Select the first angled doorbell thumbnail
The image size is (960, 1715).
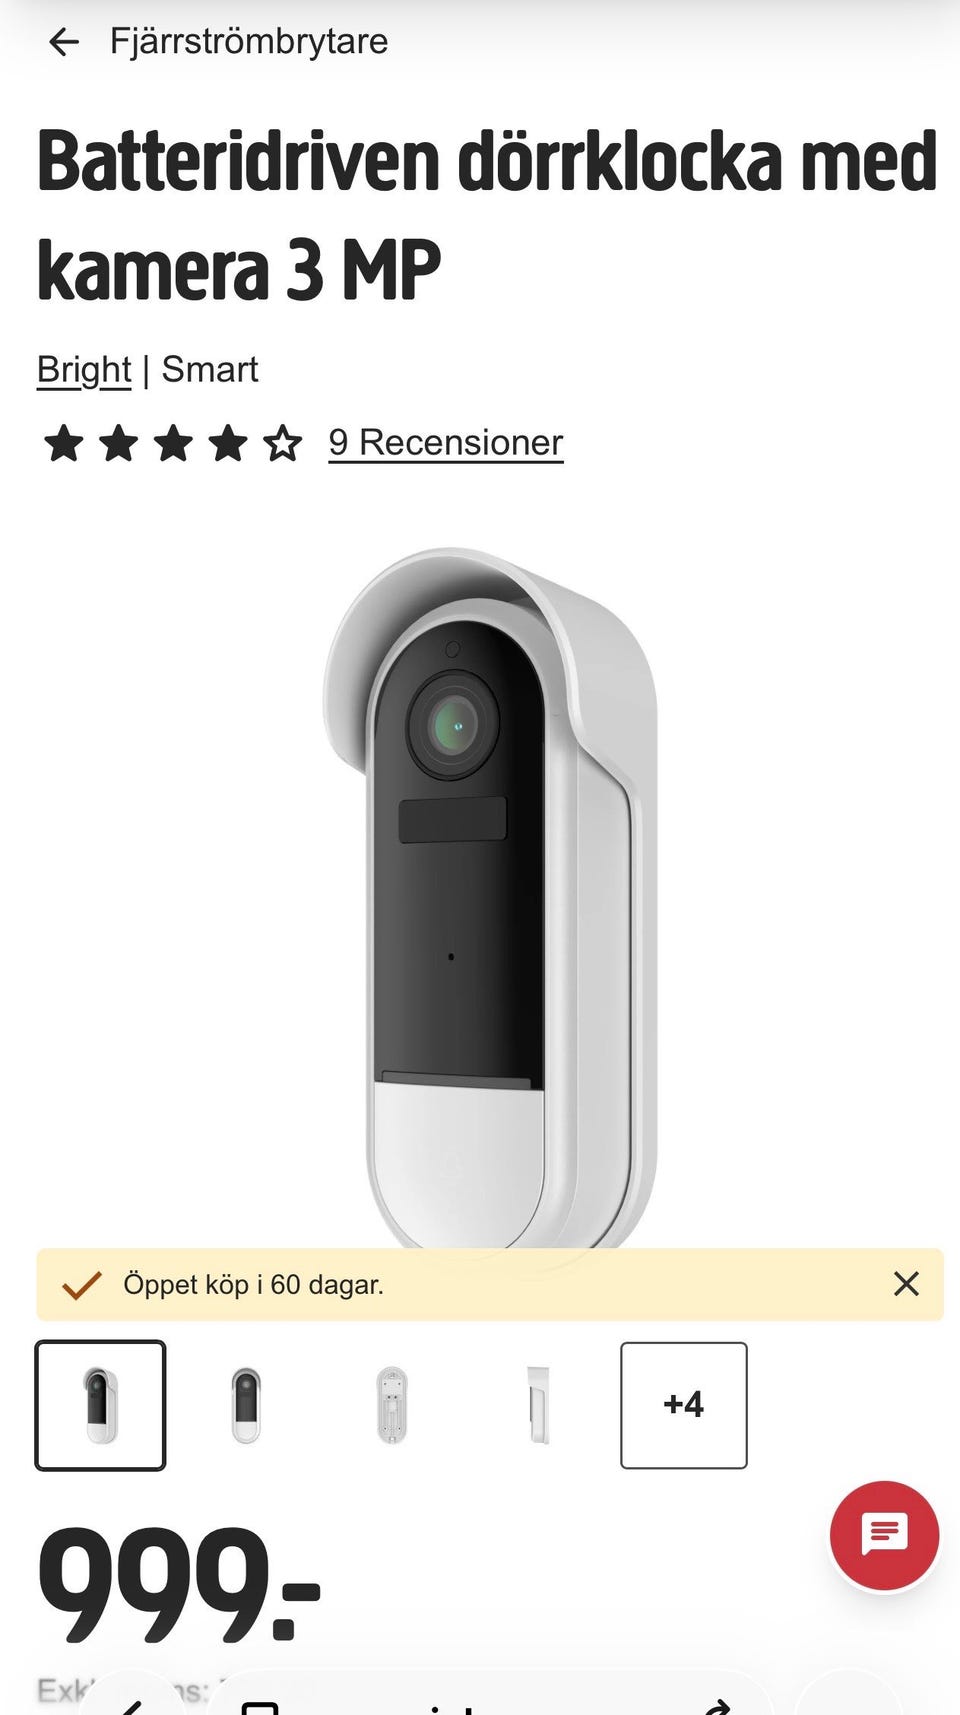pos(101,1405)
